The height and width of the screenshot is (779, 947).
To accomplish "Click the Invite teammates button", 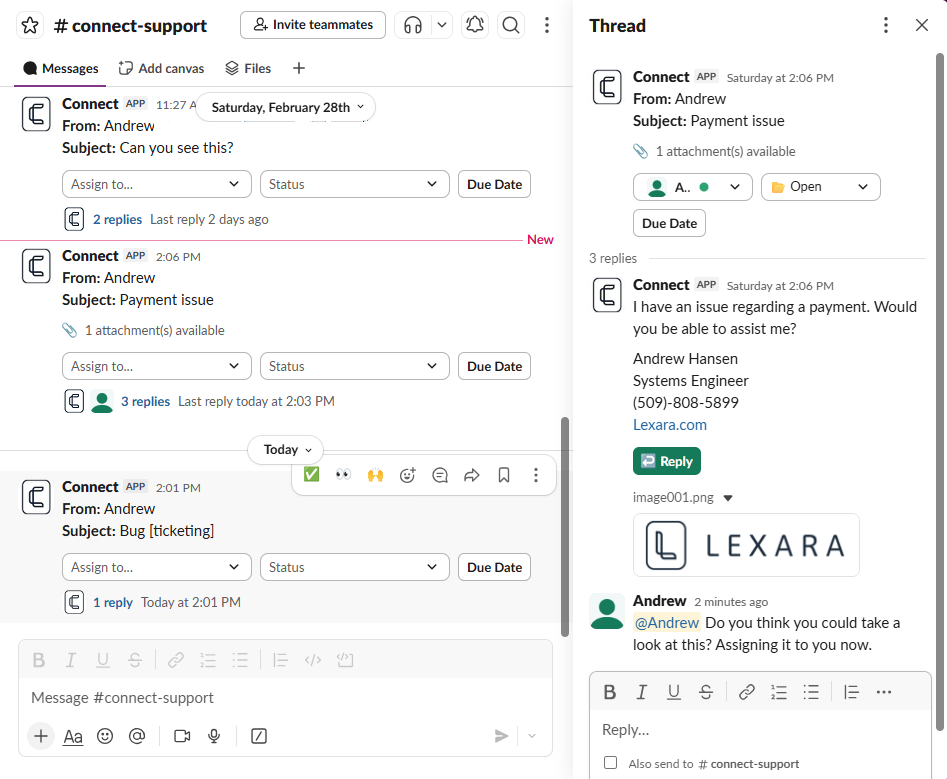I will point(312,25).
